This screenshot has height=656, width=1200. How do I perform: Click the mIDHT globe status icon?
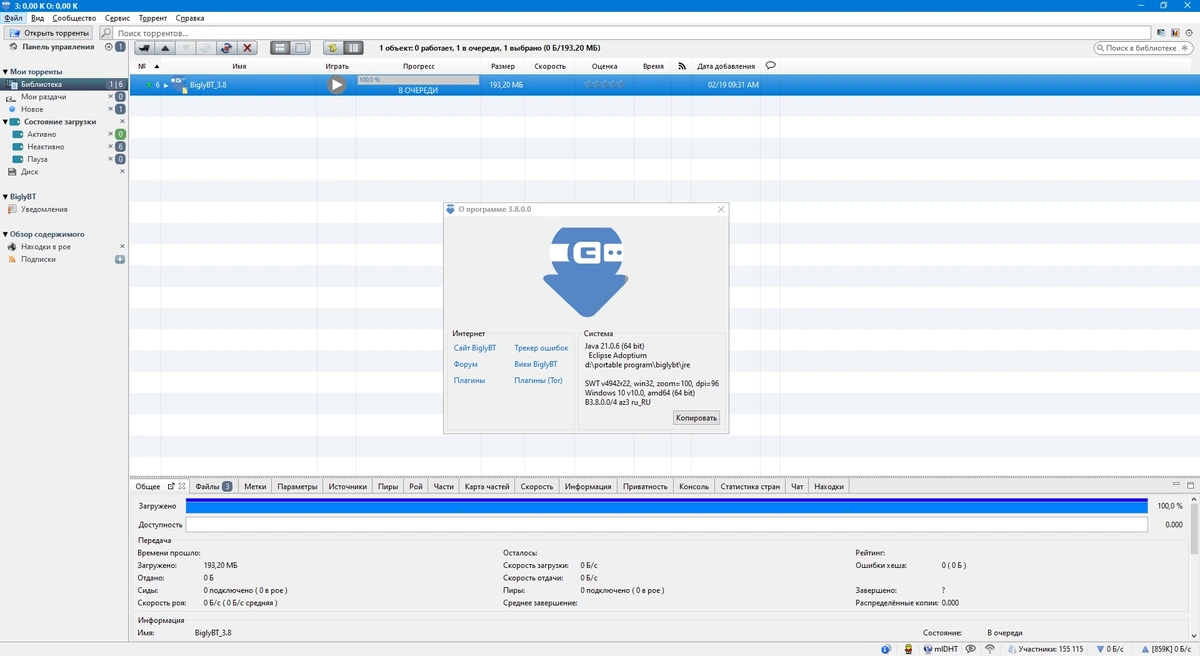click(928, 649)
